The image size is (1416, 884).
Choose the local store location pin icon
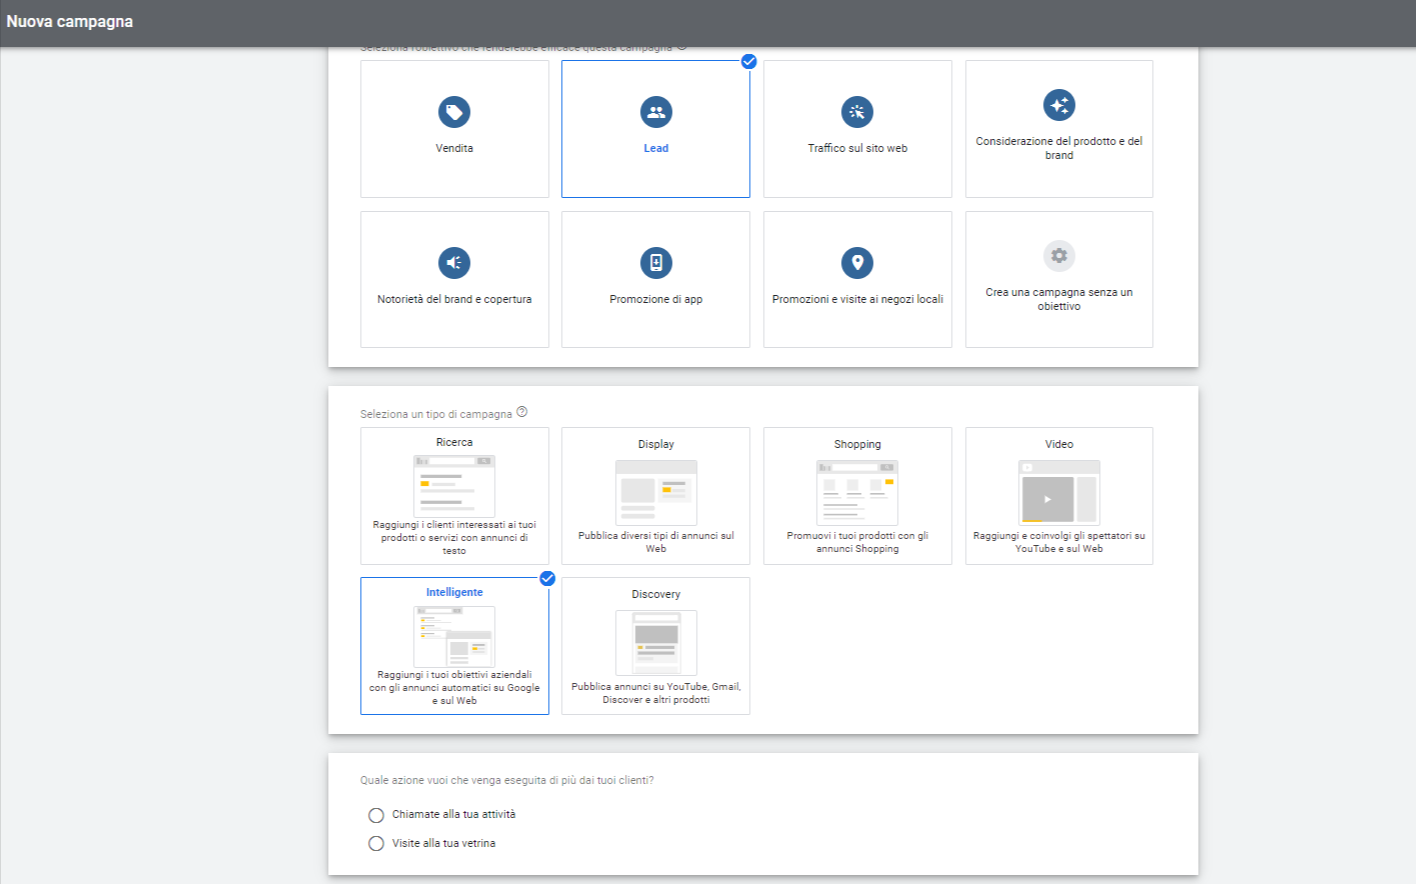point(857,263)
